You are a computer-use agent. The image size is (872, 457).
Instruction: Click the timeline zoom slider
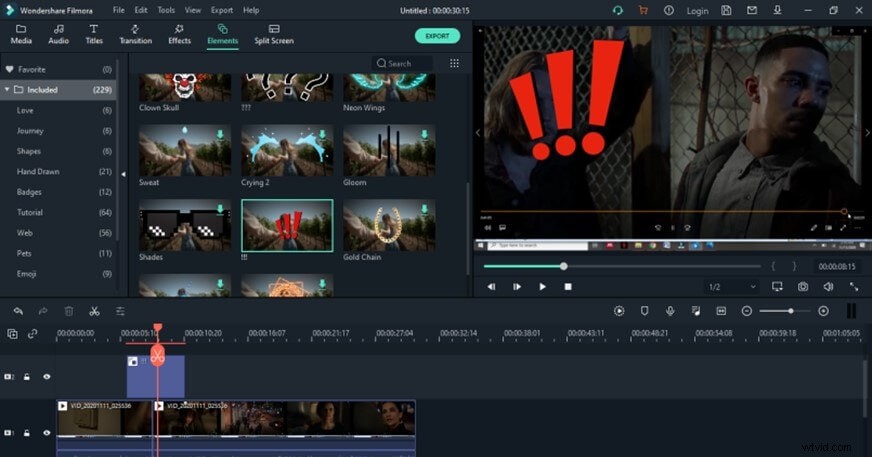coord(789,311)
